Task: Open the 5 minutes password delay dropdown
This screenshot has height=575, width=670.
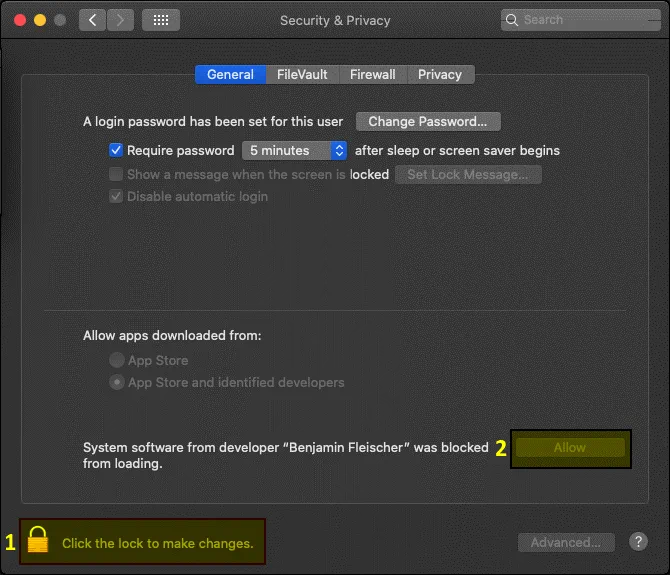Action: pos(294,151)
